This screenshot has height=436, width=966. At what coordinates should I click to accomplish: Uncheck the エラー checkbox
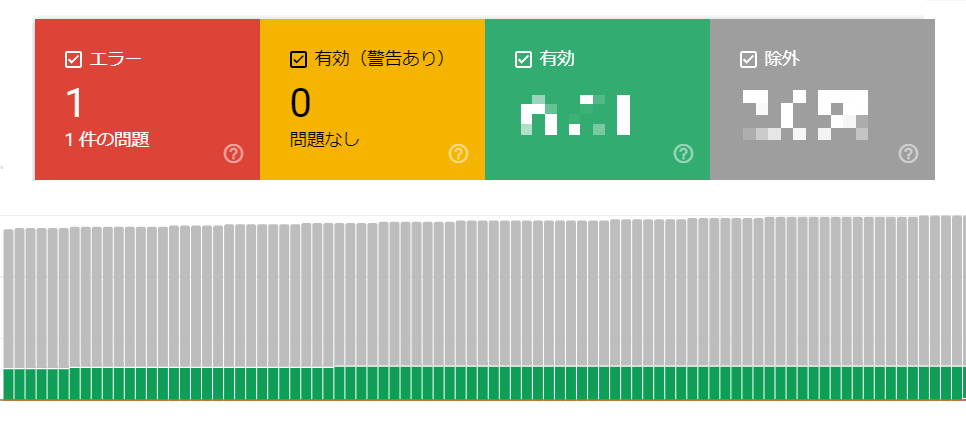pos(72,60)
